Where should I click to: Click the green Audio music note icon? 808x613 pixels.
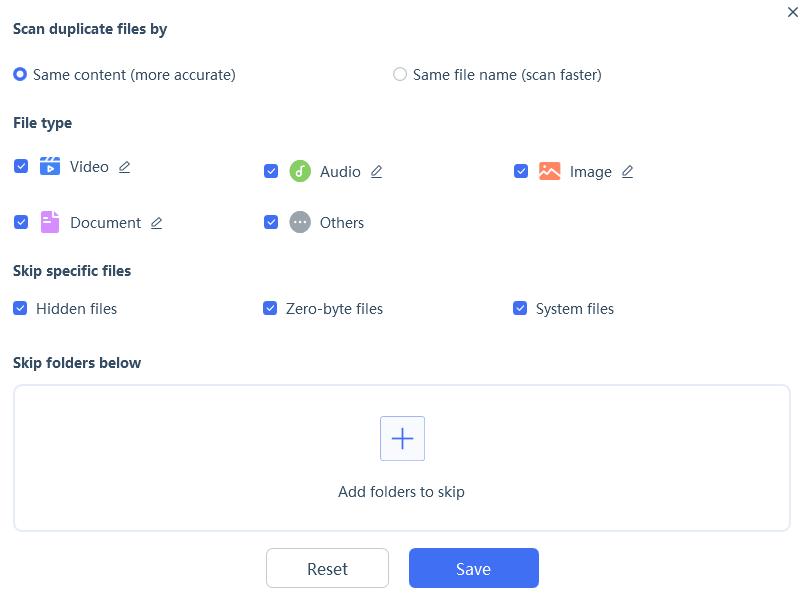point(300,171)
